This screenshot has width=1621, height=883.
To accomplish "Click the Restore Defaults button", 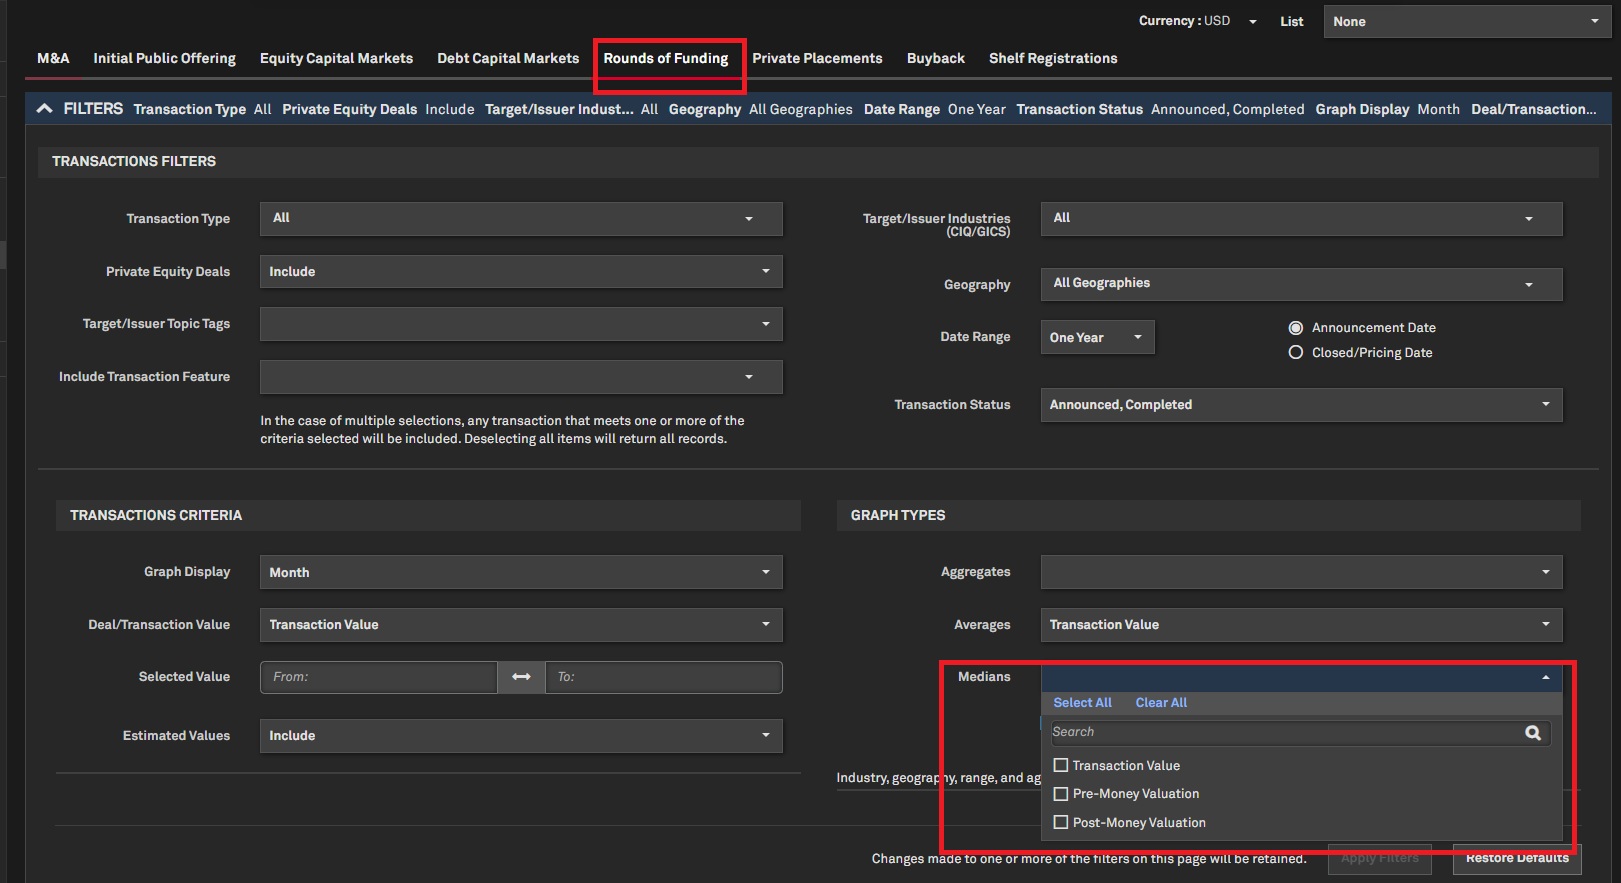I will (x=1516, y=859).
